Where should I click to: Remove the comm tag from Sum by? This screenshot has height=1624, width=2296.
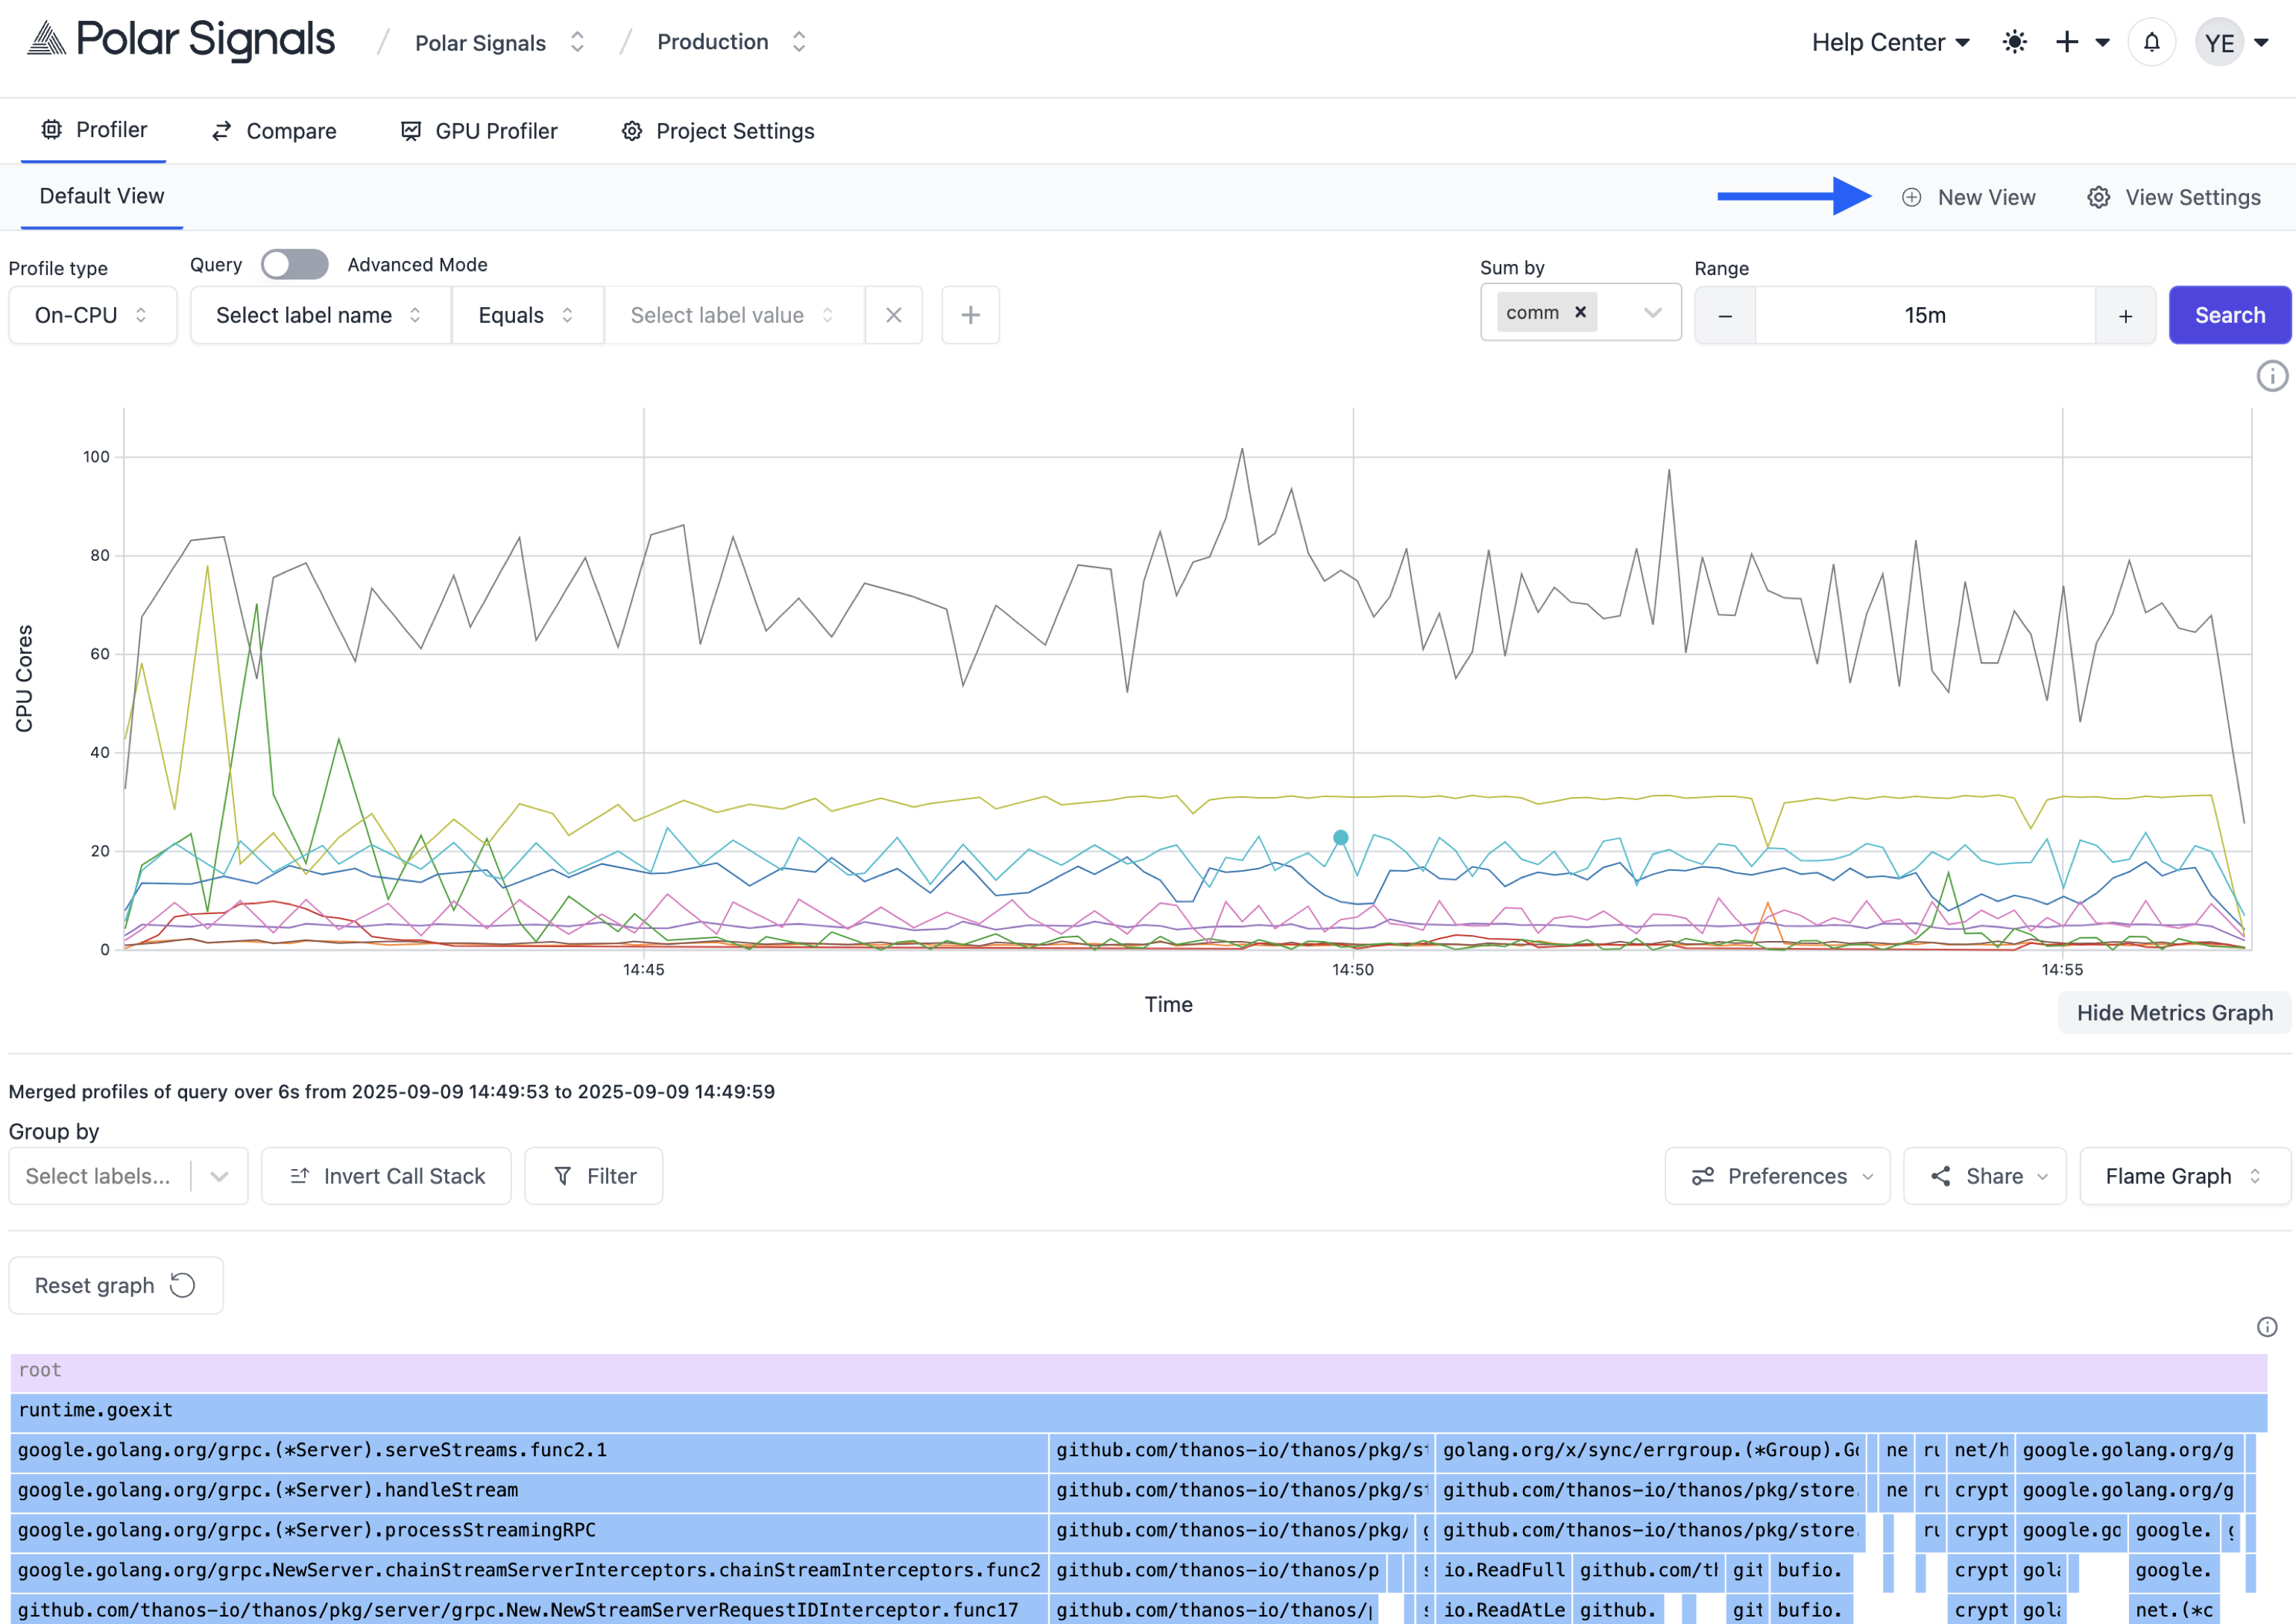point(1581,312)
